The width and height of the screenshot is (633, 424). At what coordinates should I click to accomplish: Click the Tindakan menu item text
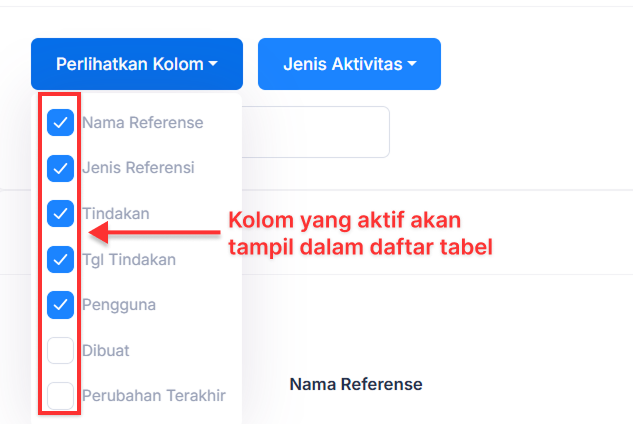tap(116, 214)
